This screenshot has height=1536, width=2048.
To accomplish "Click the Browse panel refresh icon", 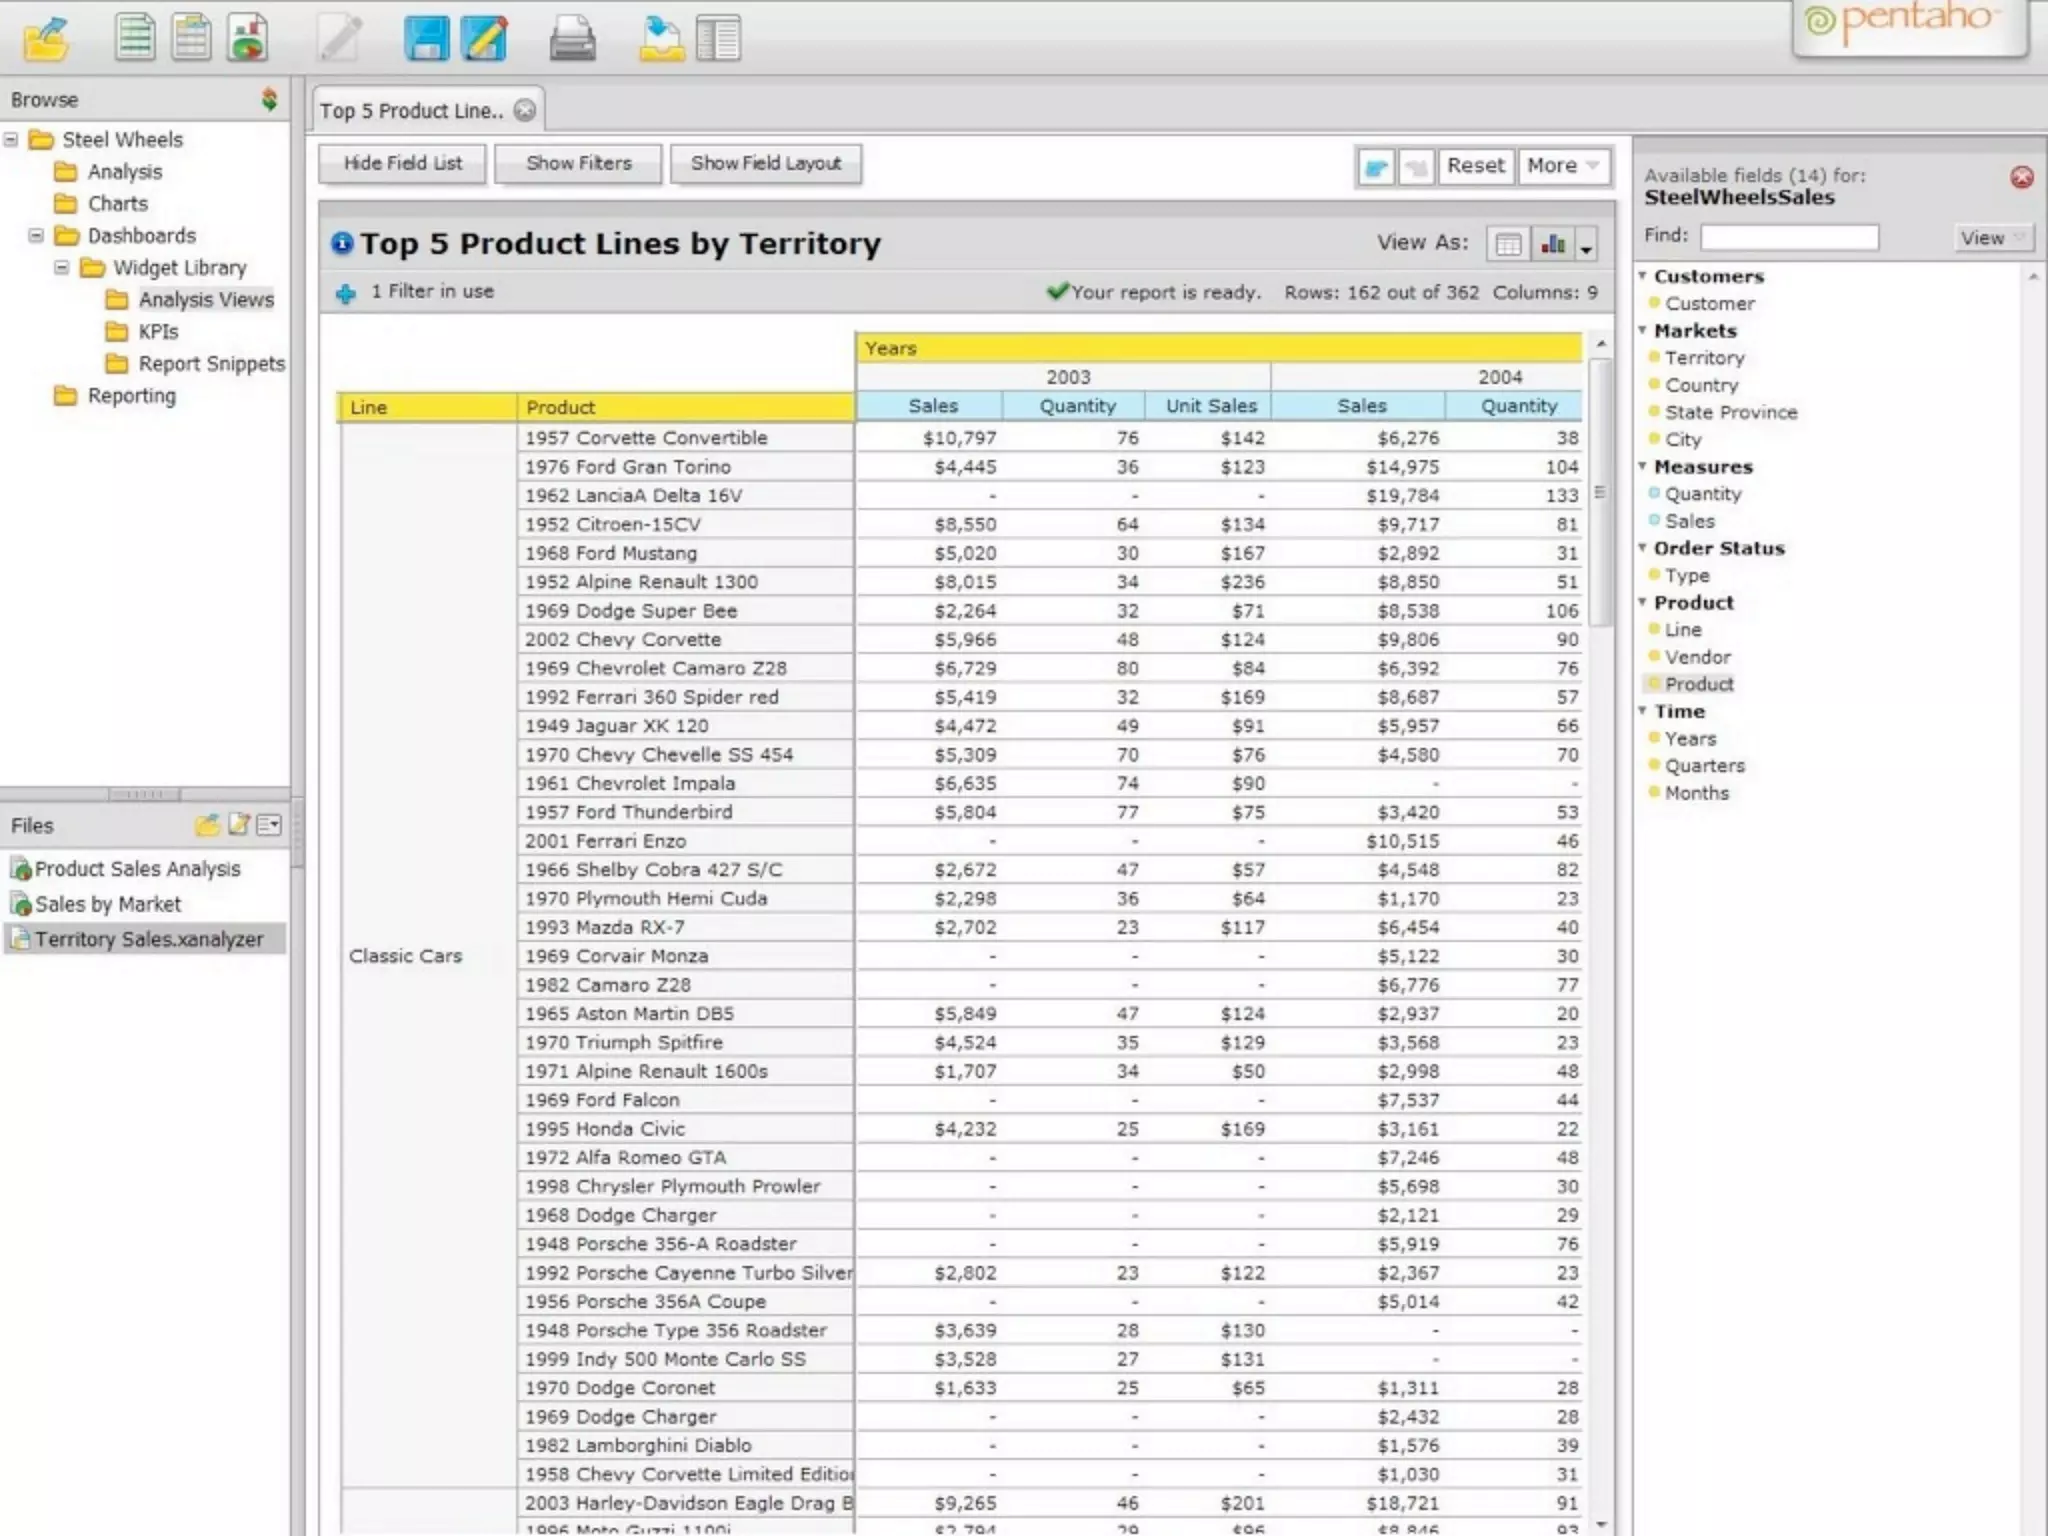I will (x=269, y=99).
